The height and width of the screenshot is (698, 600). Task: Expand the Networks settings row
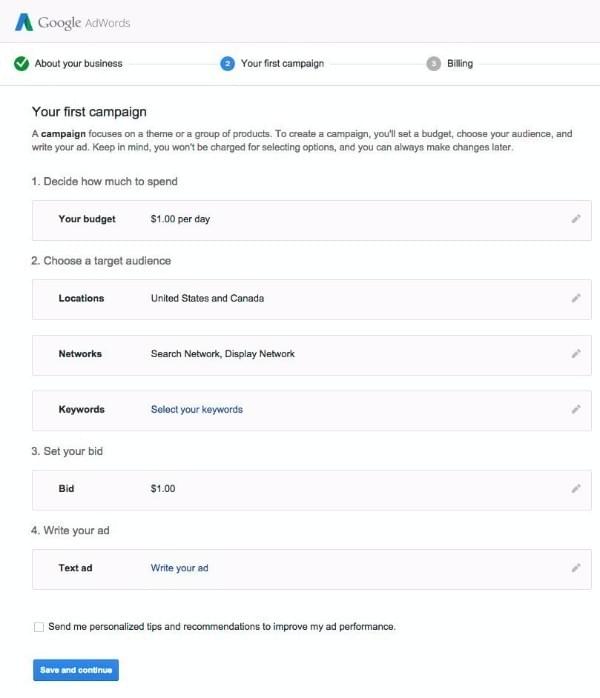(312, 355)
